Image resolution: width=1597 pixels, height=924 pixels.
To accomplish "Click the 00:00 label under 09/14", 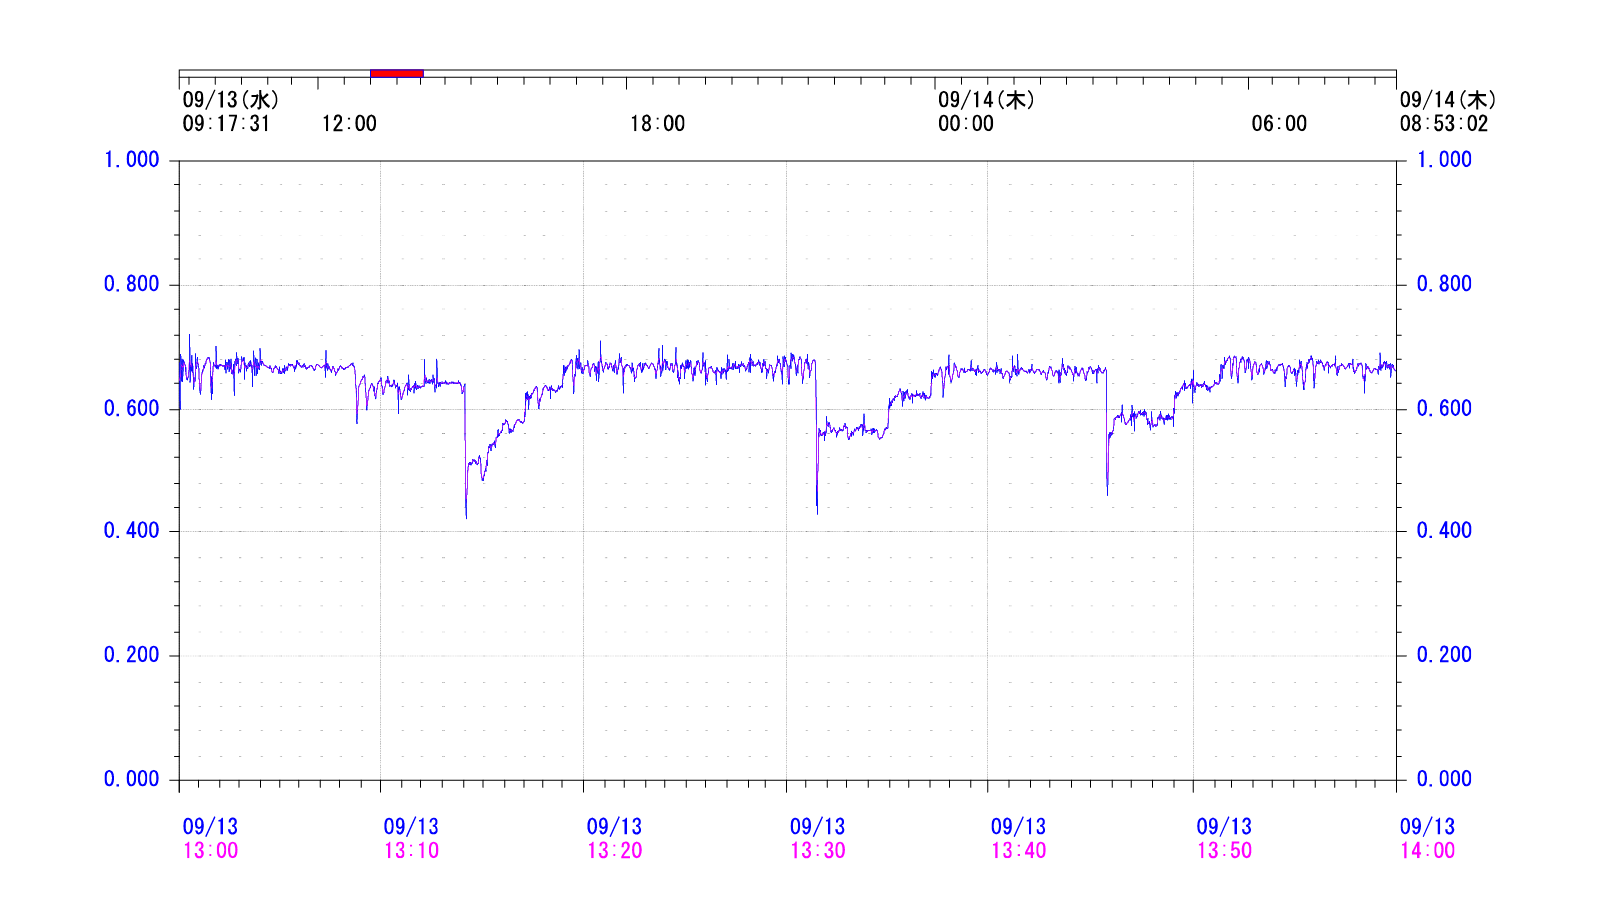I will coord(966,124).
